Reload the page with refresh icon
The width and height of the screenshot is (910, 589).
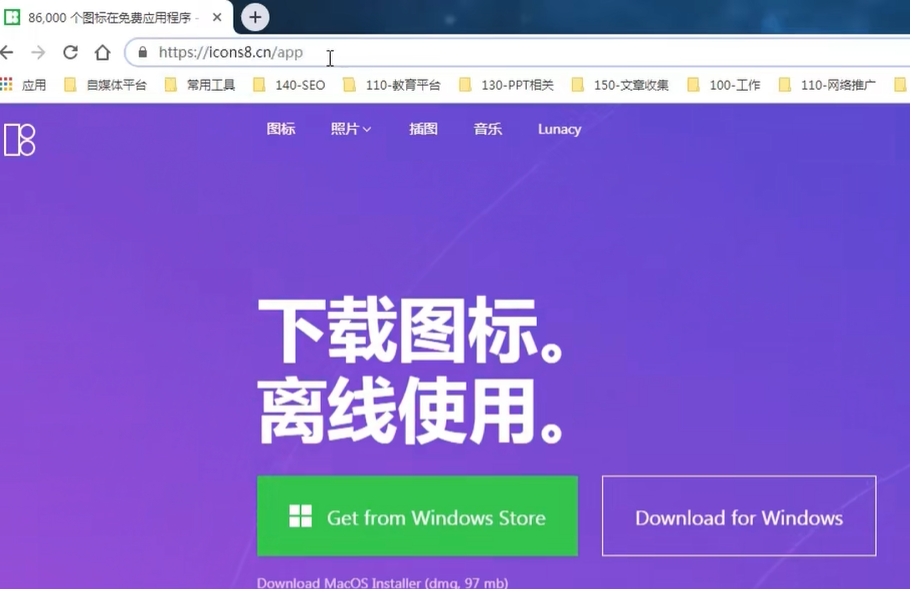(x=70, y=52)
